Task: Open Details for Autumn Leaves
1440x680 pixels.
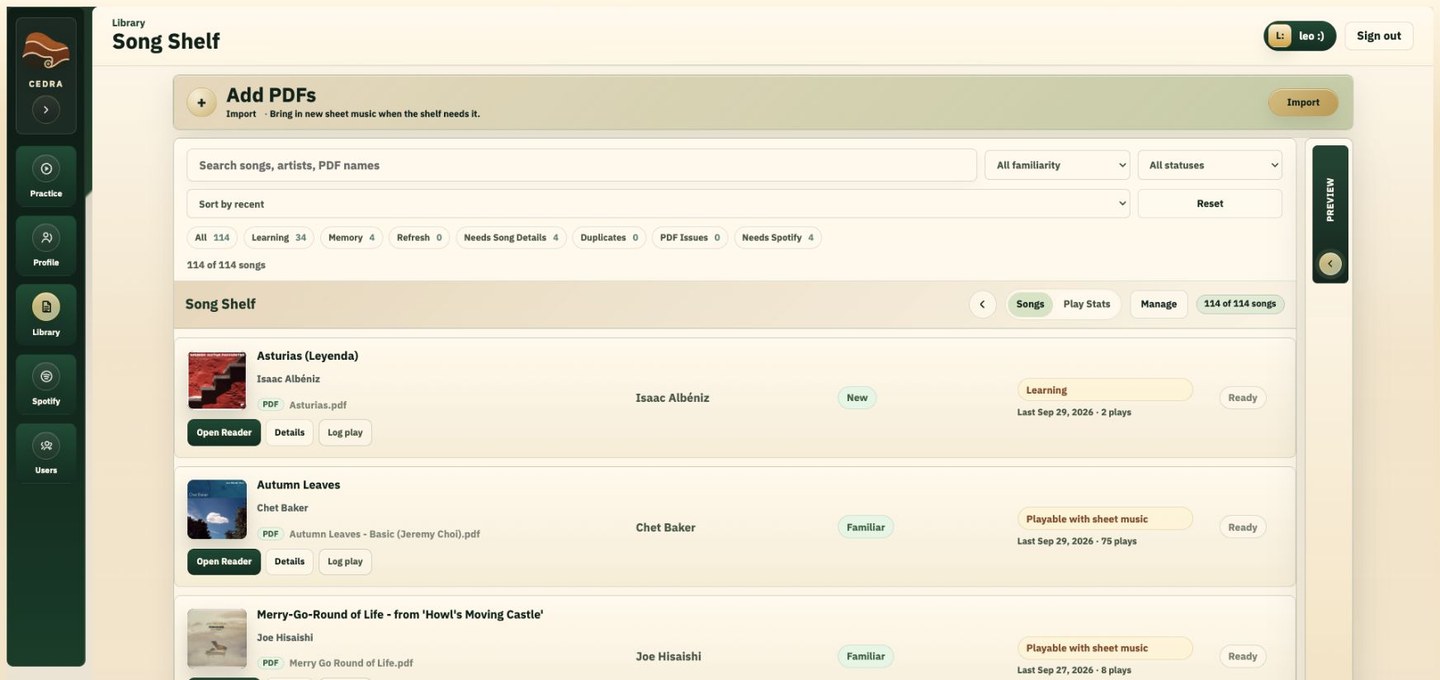Action: (x=289, y=562)
